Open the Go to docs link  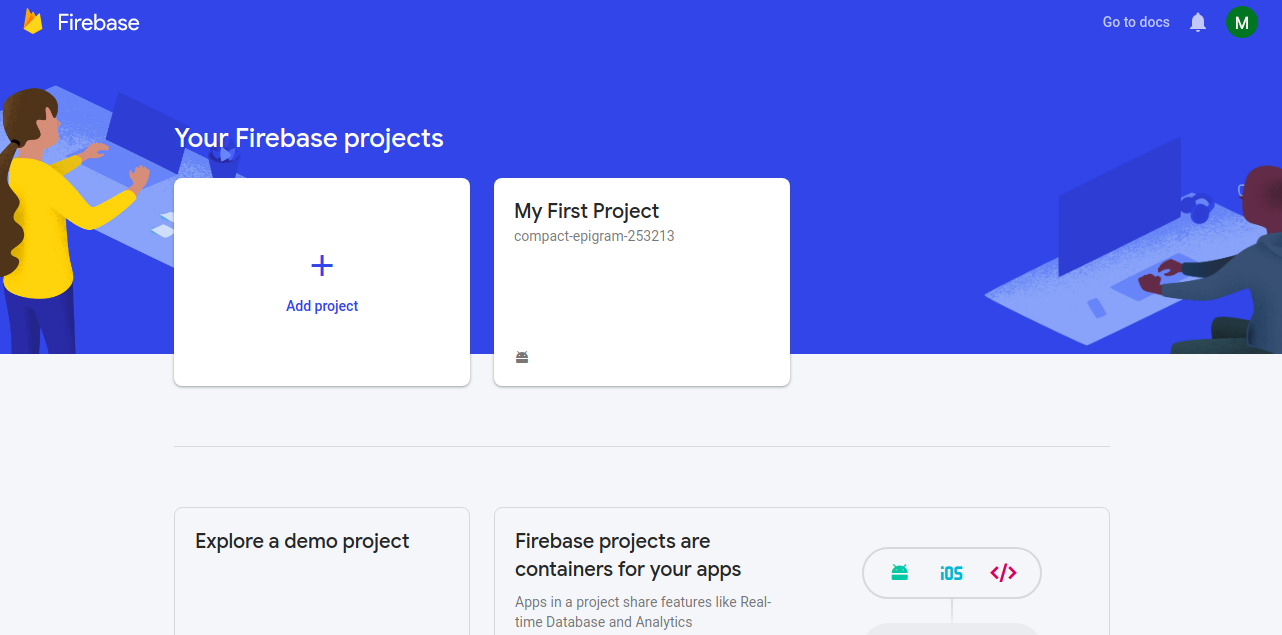click(1136, 22)
